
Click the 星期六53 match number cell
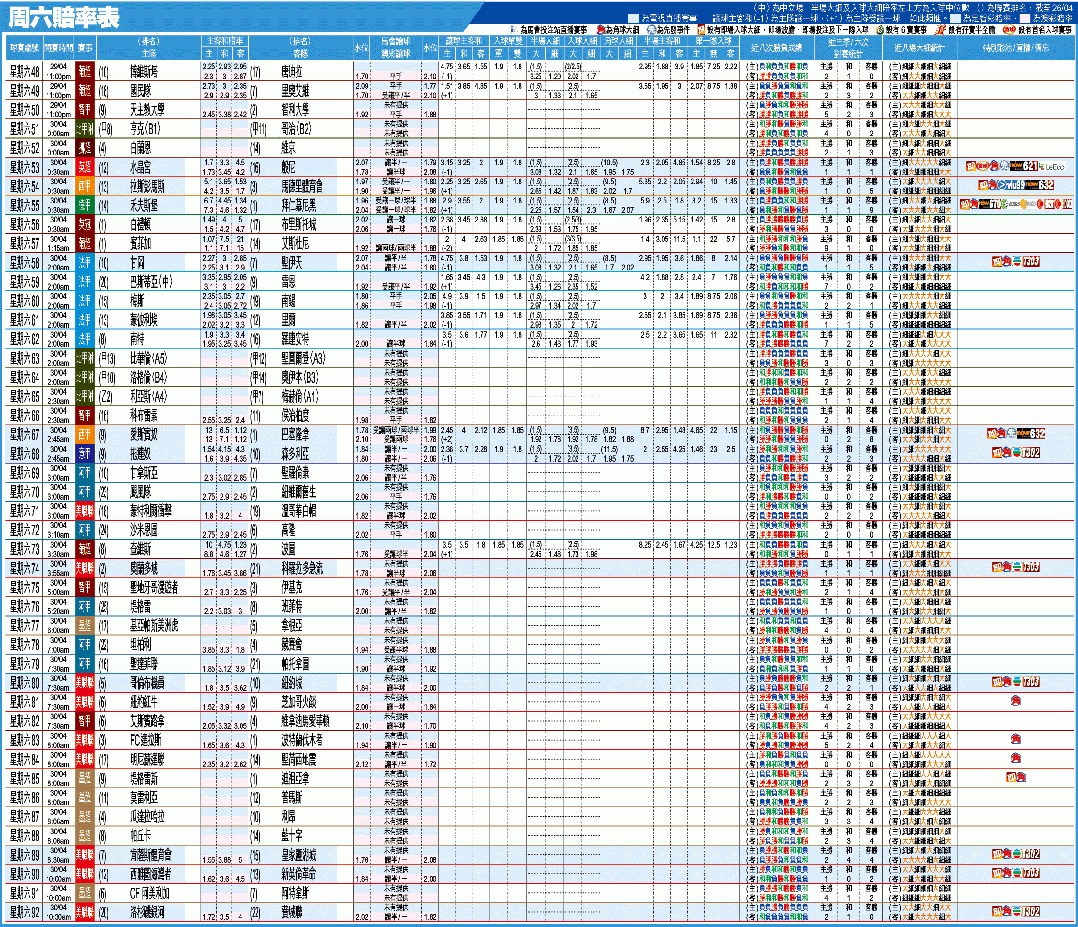click(25, 167)
